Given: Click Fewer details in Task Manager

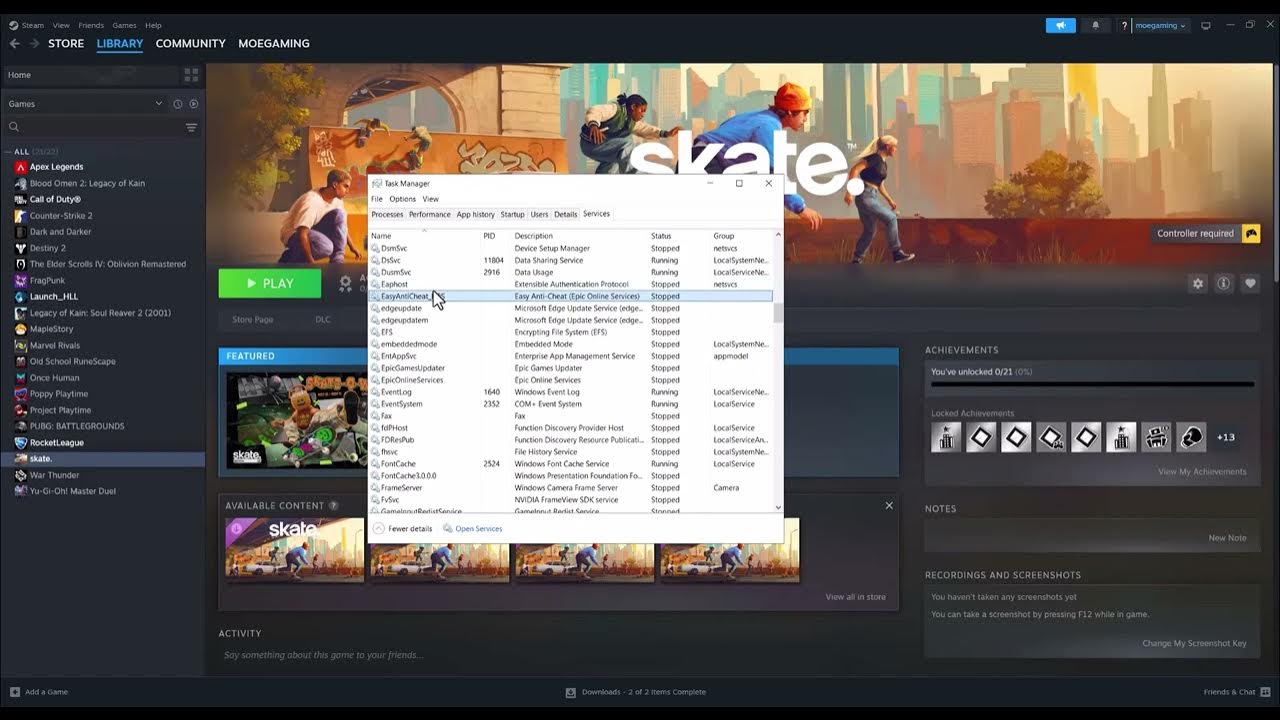Looking at the screenshot, I should tap(403, 528).
